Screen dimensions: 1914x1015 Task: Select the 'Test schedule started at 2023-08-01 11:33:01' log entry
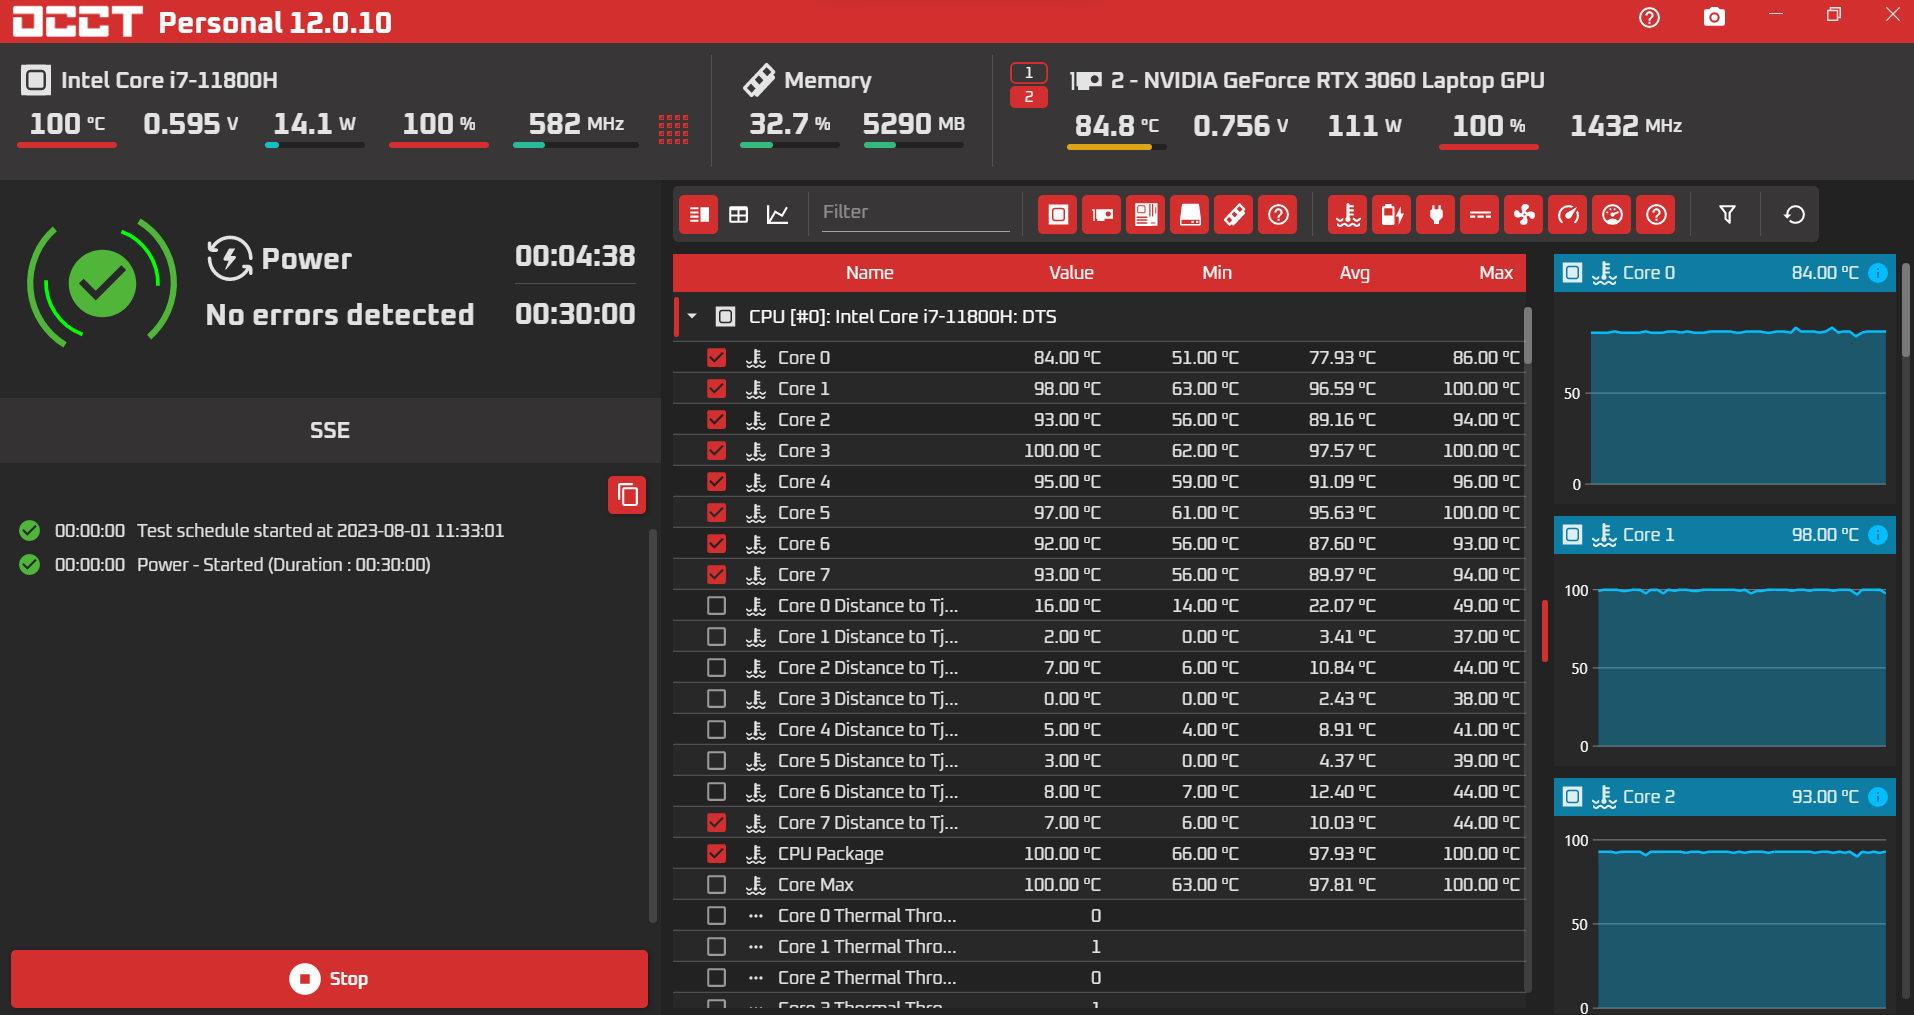tap(320, 531)
